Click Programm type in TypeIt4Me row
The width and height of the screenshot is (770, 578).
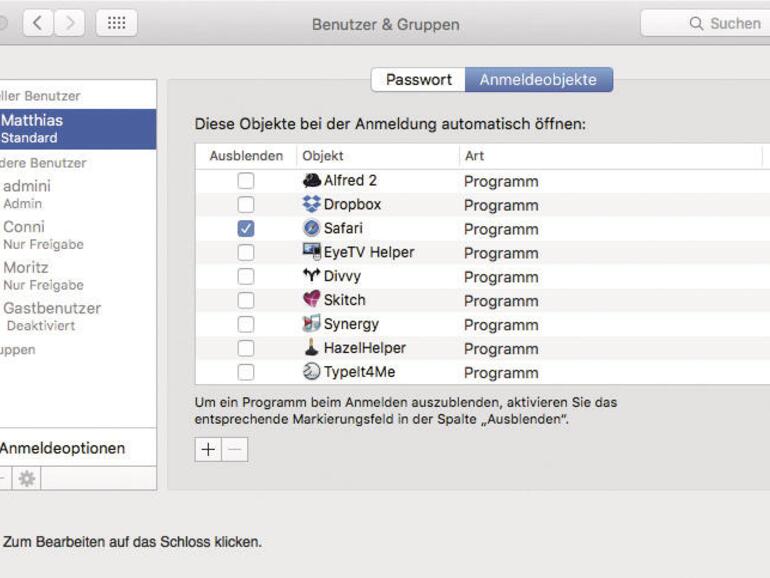[x=501, y=373]
